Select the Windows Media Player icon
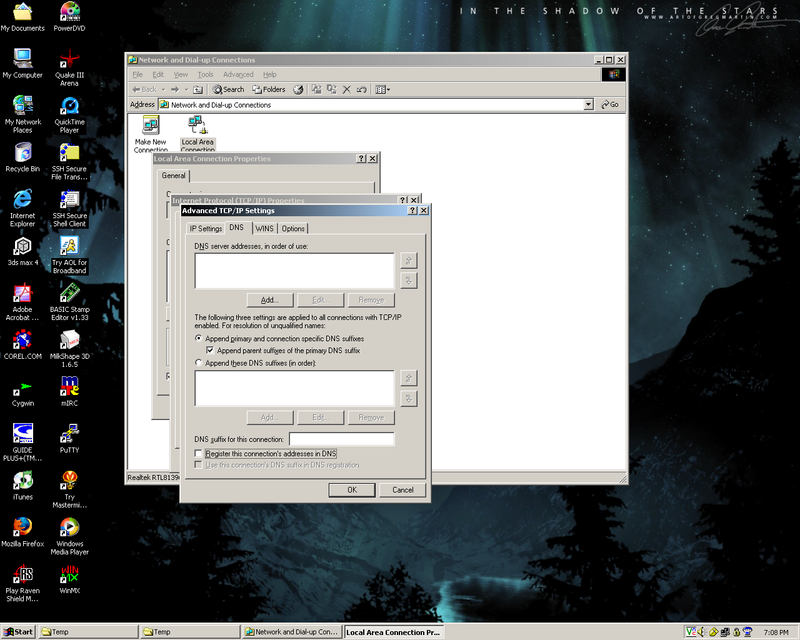 pos(69,536)
